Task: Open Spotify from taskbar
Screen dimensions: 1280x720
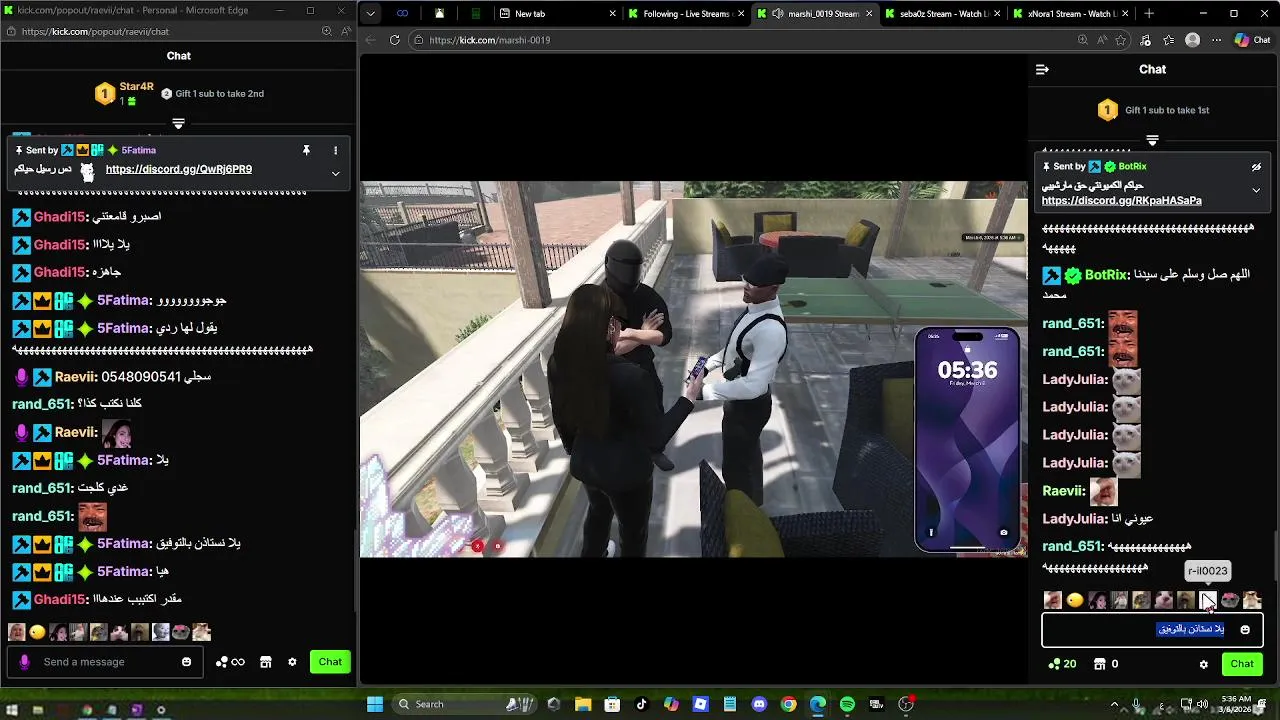Action: click(x=847, y=704)
